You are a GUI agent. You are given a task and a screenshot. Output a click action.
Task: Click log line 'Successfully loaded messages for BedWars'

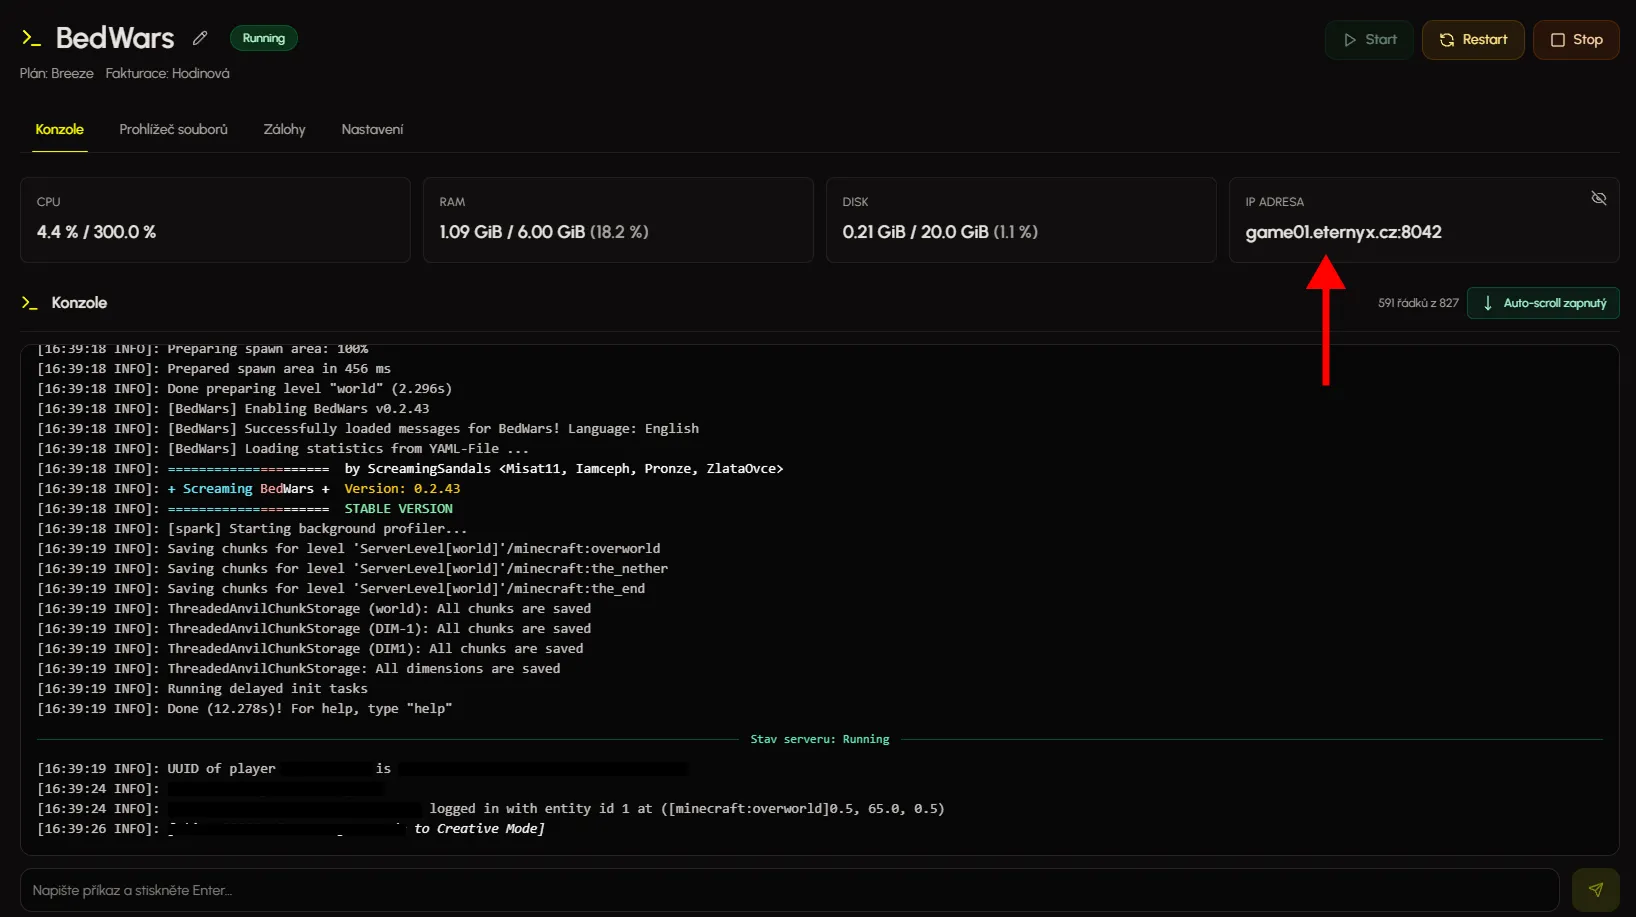(x=368, y=429)
